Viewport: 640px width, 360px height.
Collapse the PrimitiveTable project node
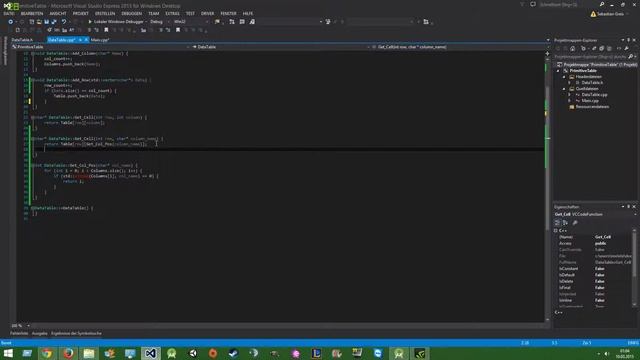tap(558, 71)
